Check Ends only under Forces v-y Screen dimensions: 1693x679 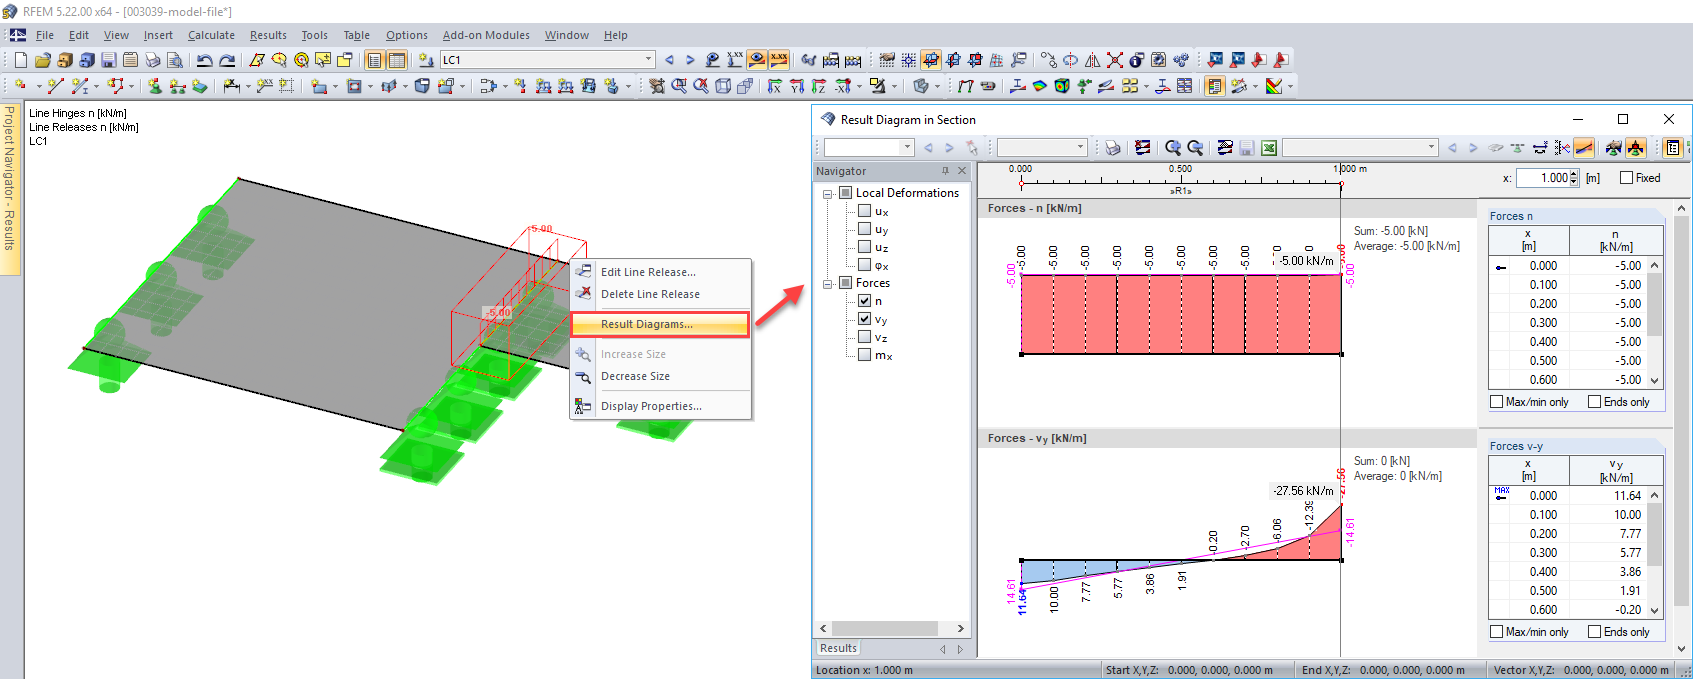[x=1595, y=632]
